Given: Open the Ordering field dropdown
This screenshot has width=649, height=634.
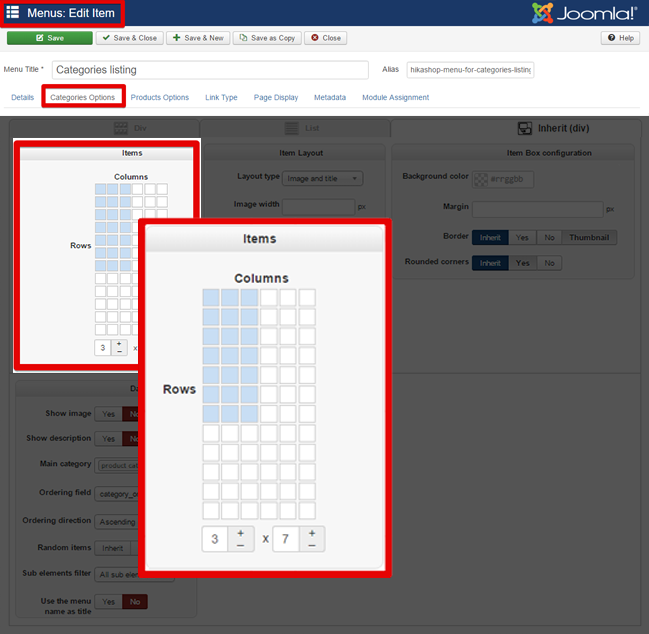Looking at the screenshot, I should (117, 494).
